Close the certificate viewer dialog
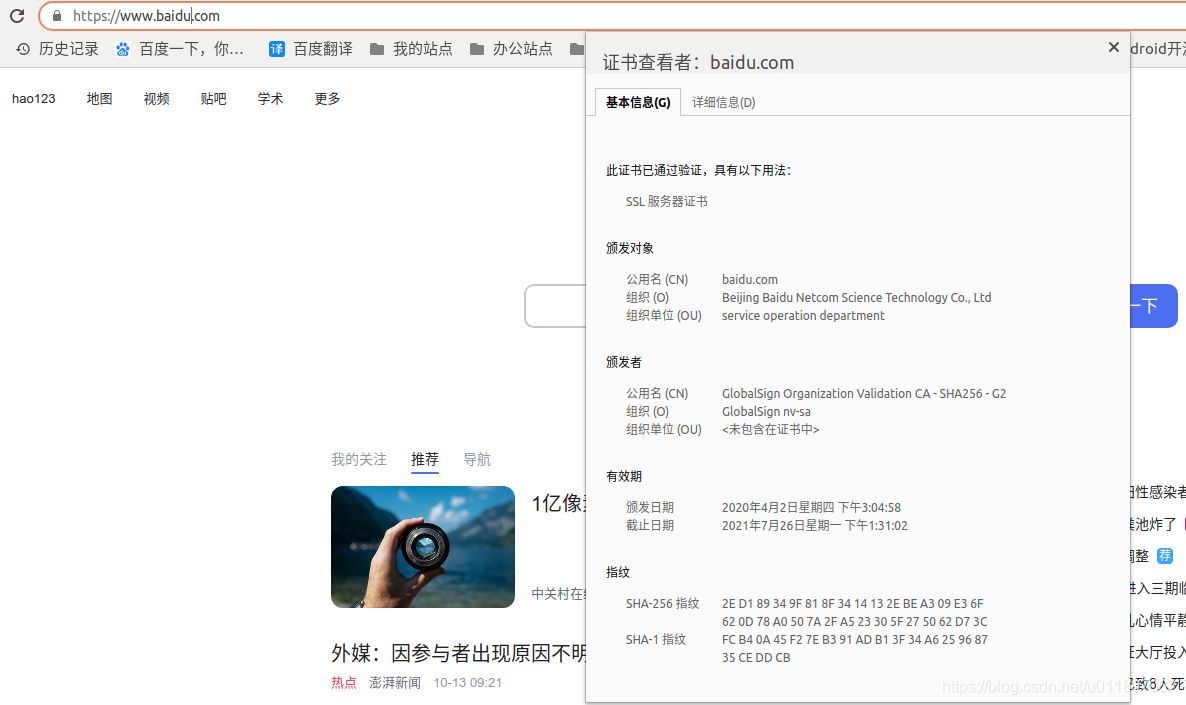Viewport: 1186px width, 705px height. [x=1113, y=47]
